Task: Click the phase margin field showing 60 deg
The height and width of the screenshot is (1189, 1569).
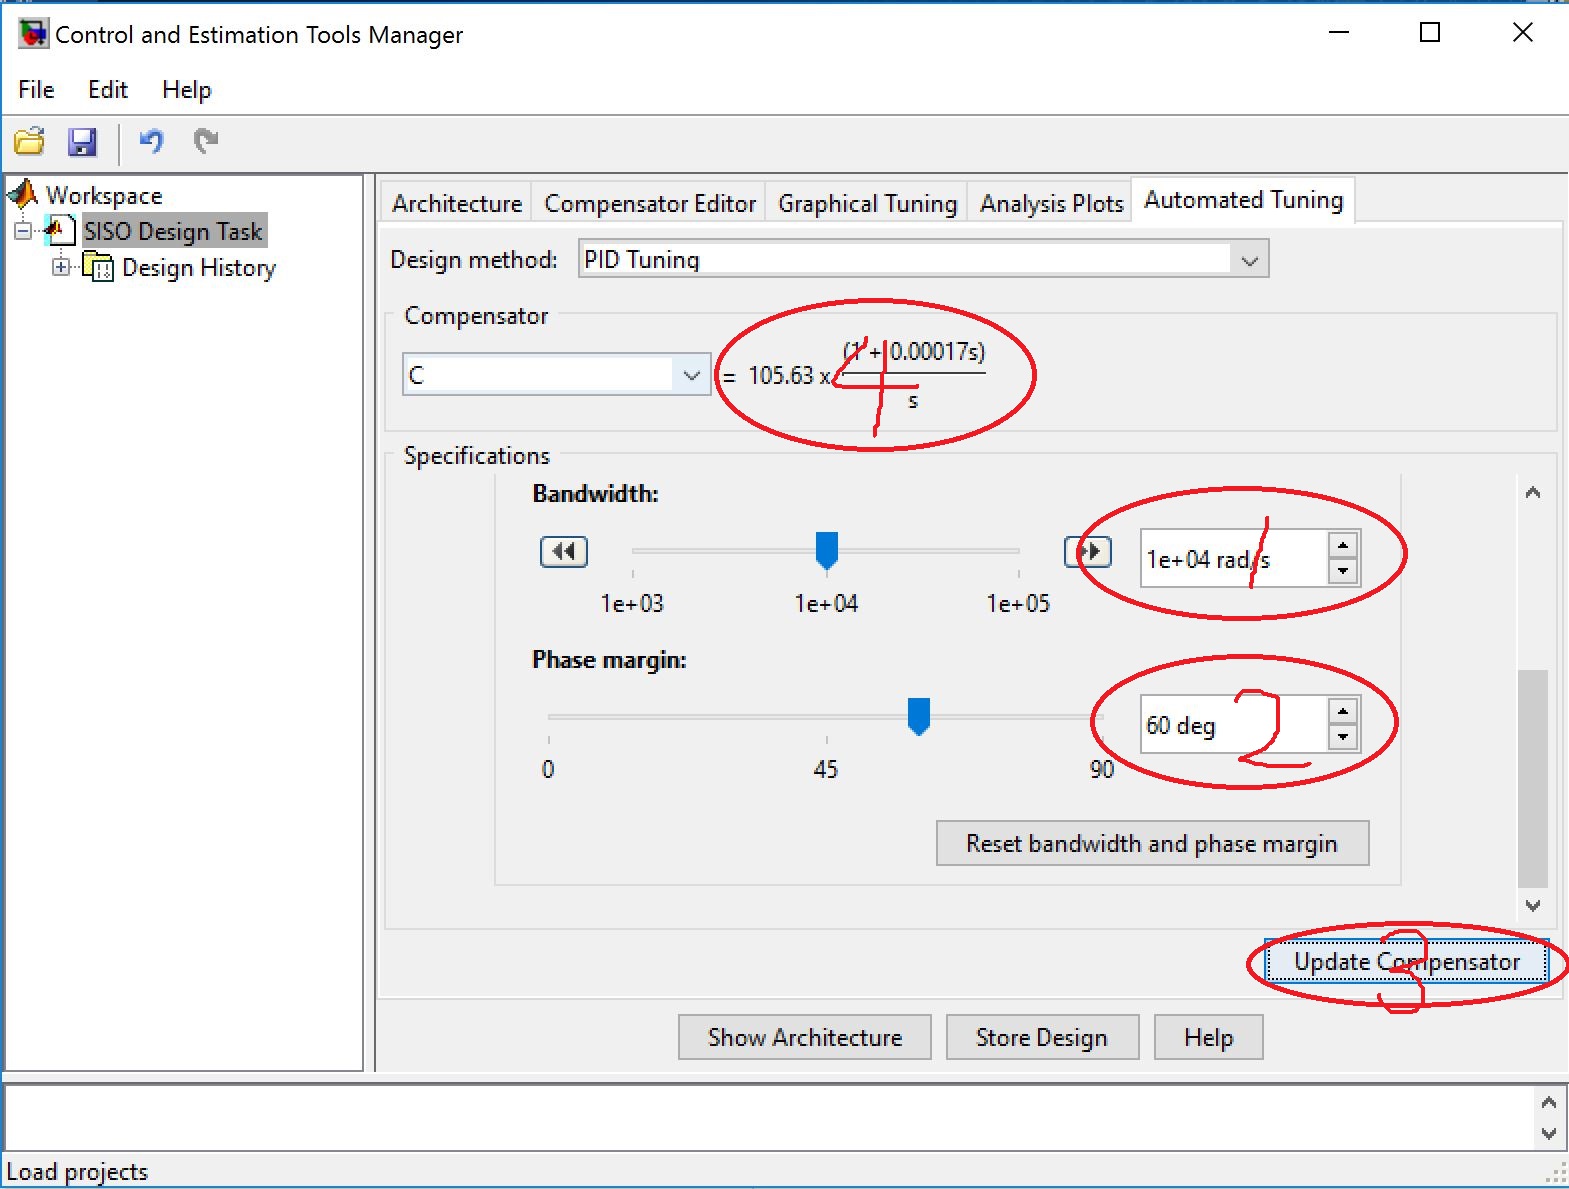Action: pos(1235,724)
